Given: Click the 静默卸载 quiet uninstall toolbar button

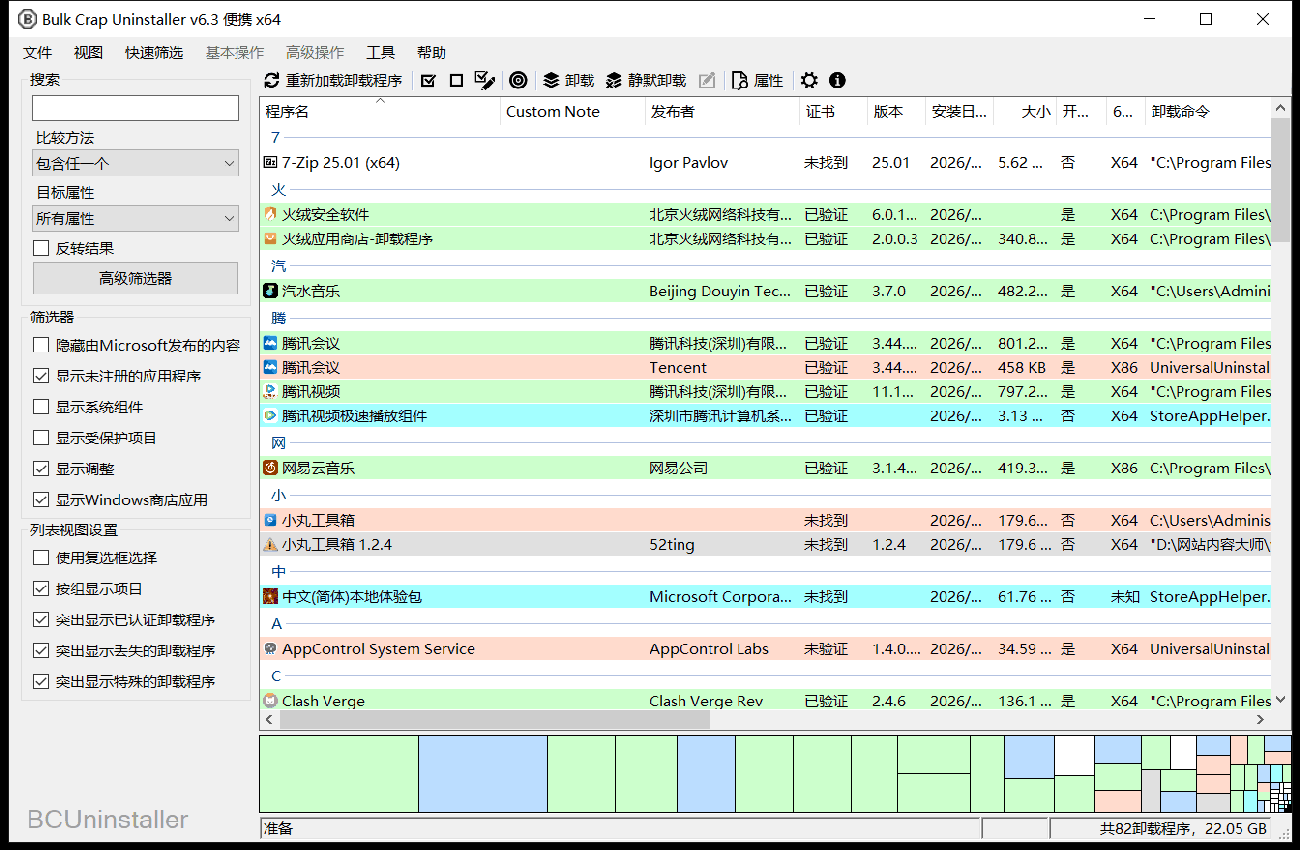Looking at the screenshot, I should pos(646,81).
